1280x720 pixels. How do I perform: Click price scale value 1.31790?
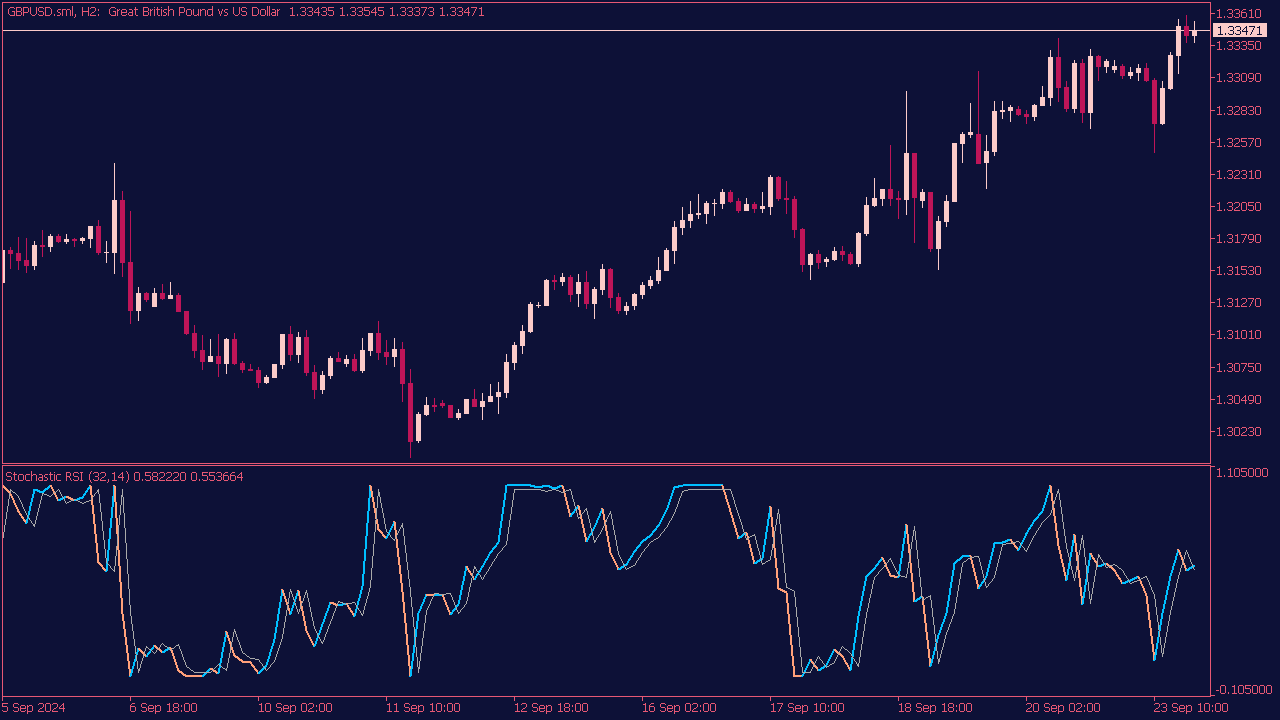pyautogui.click(x=1240, y=238)
